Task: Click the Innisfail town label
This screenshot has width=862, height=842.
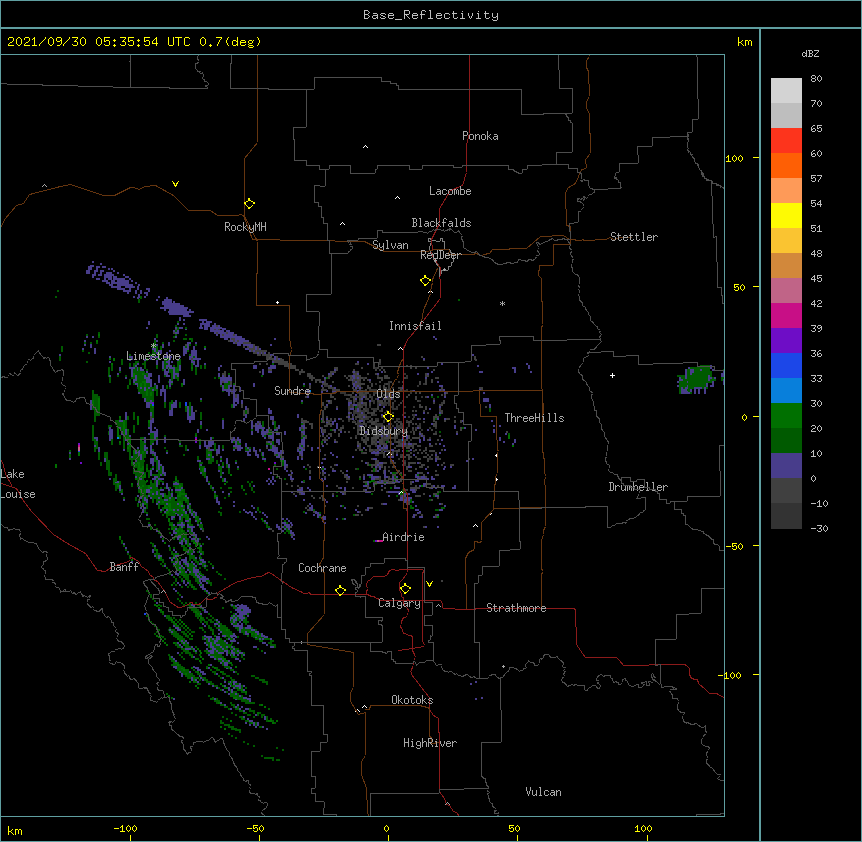Action: point(415,326)
